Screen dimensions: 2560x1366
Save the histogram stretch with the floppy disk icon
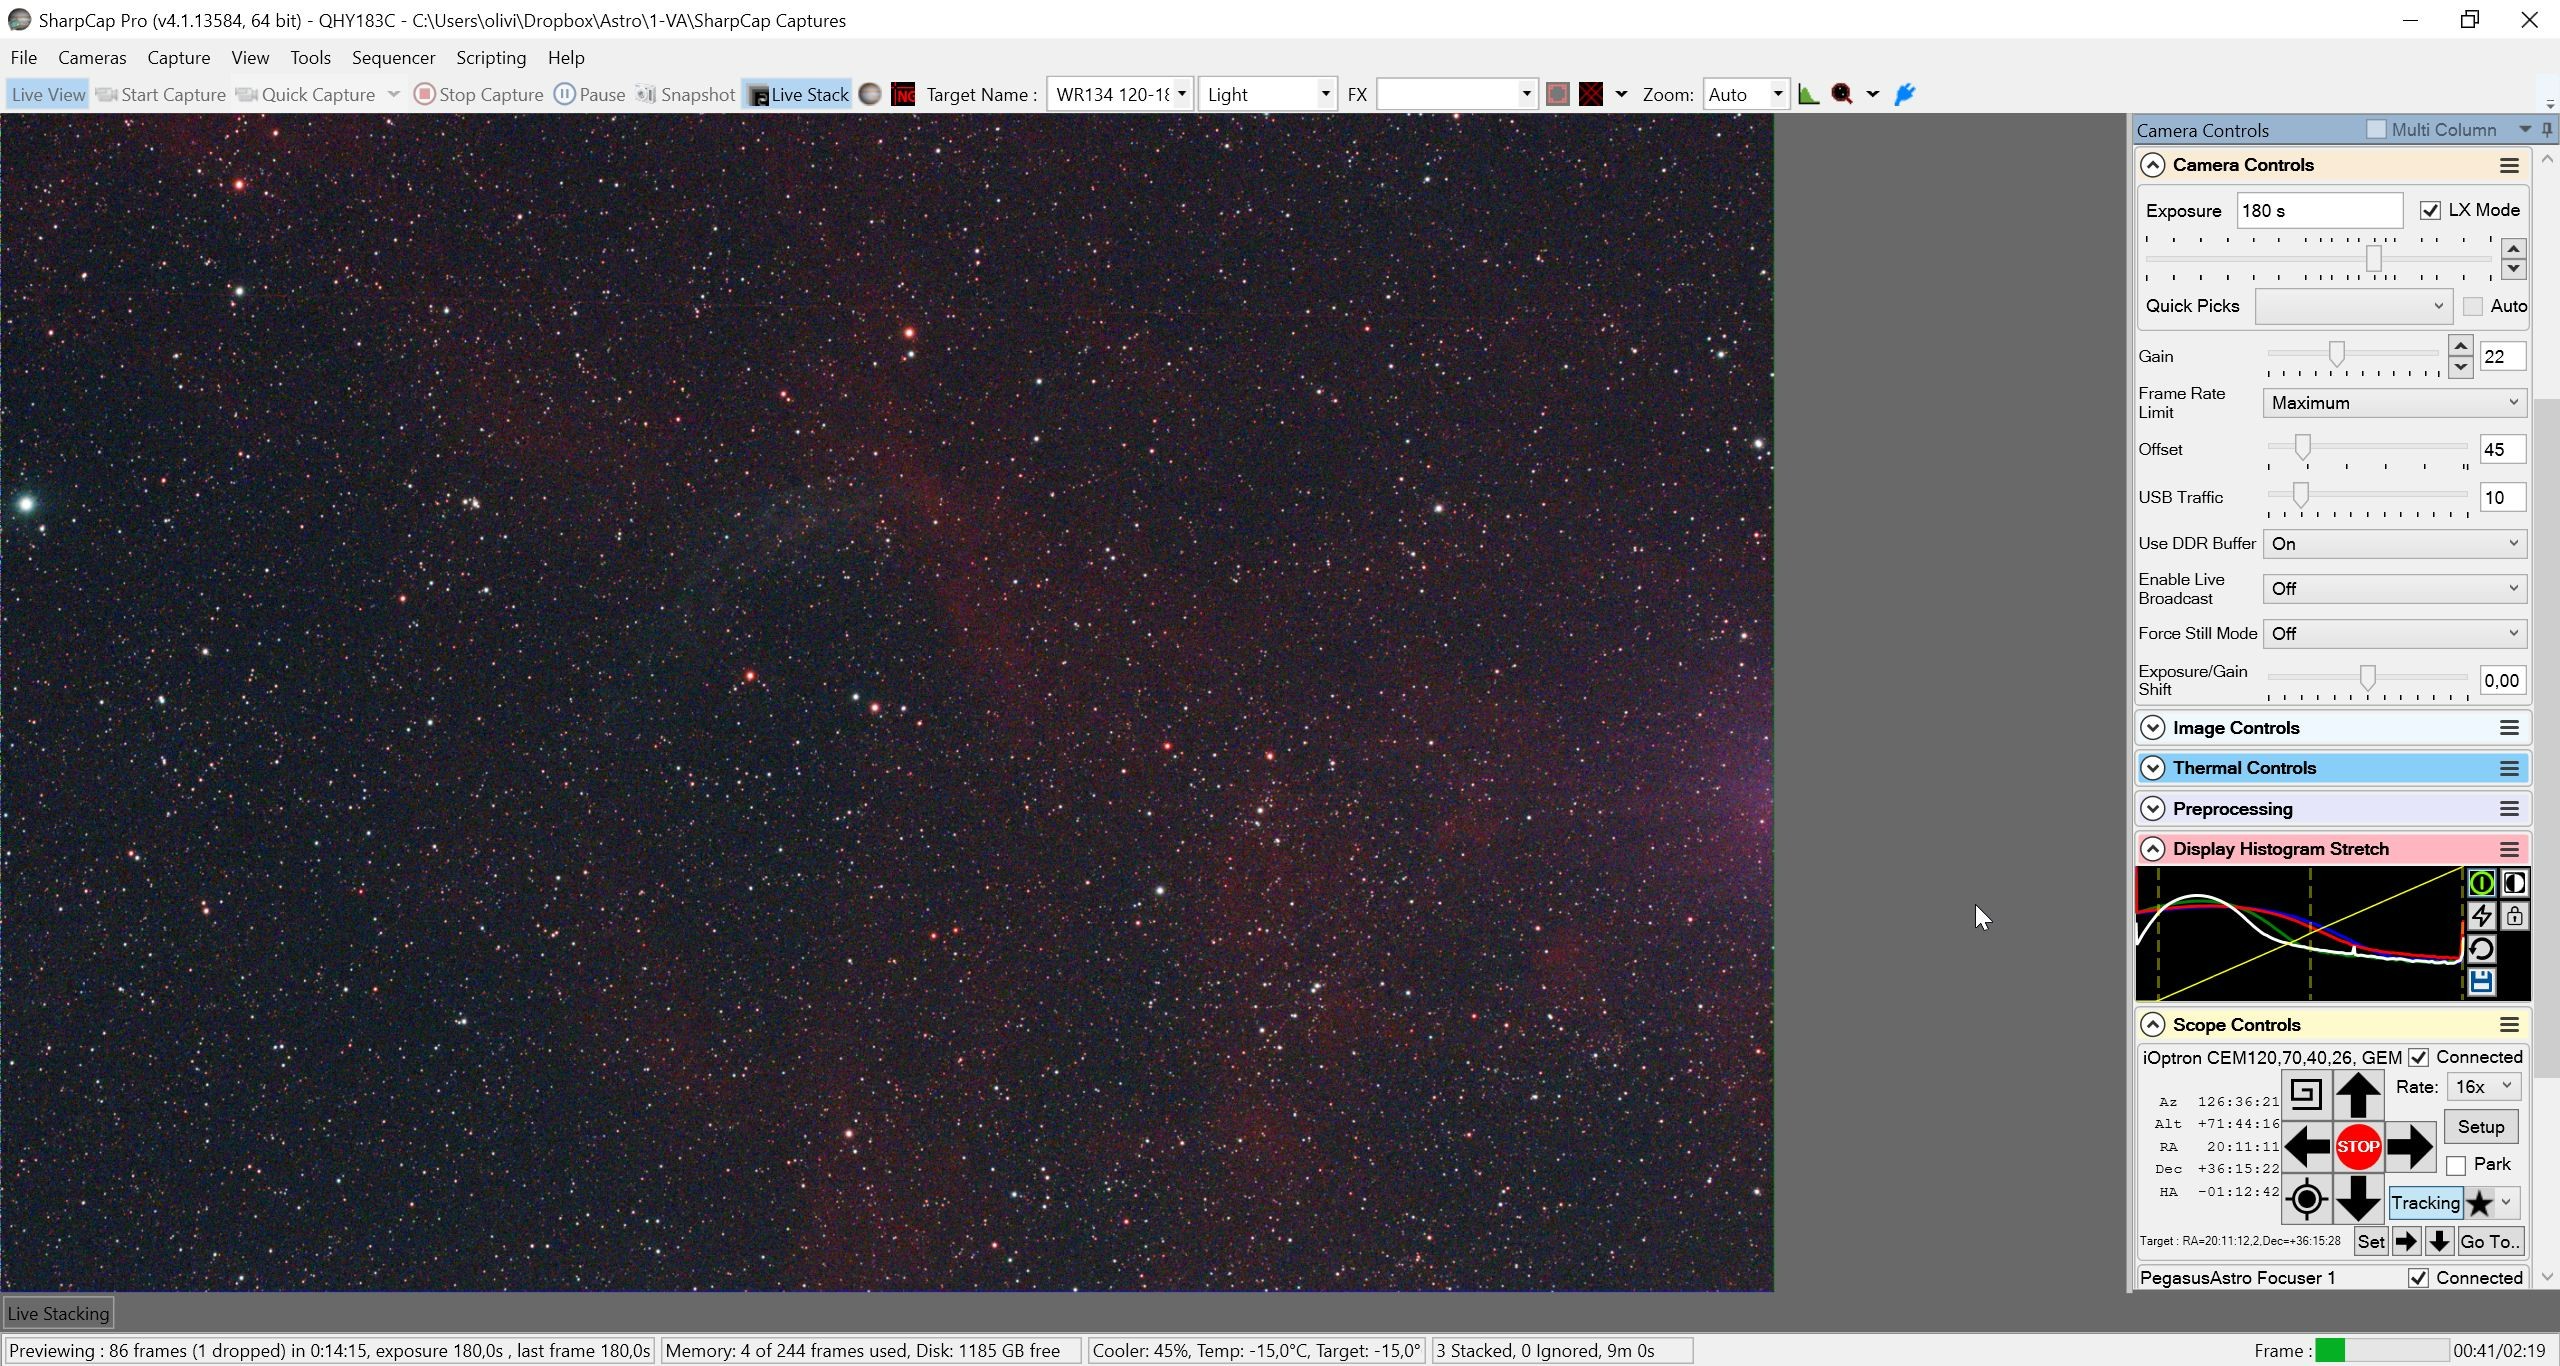pos(2481,982)
